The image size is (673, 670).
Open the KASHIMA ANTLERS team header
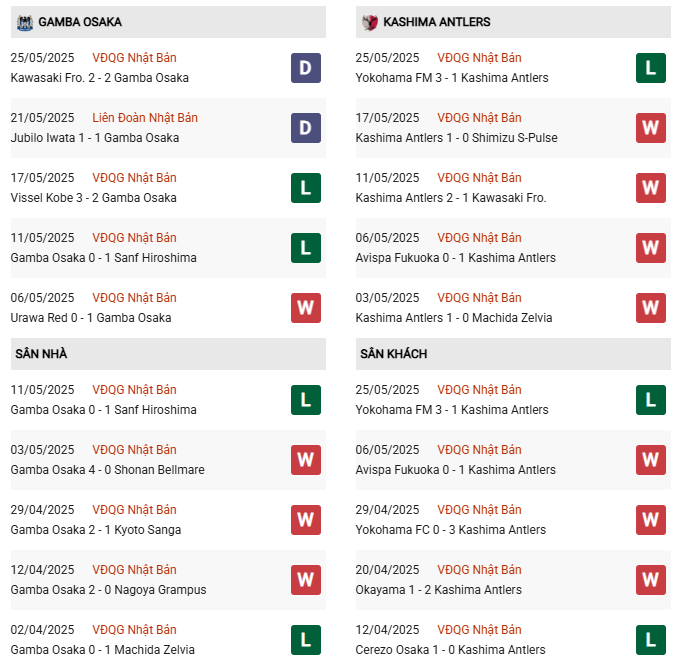[513, 22]
